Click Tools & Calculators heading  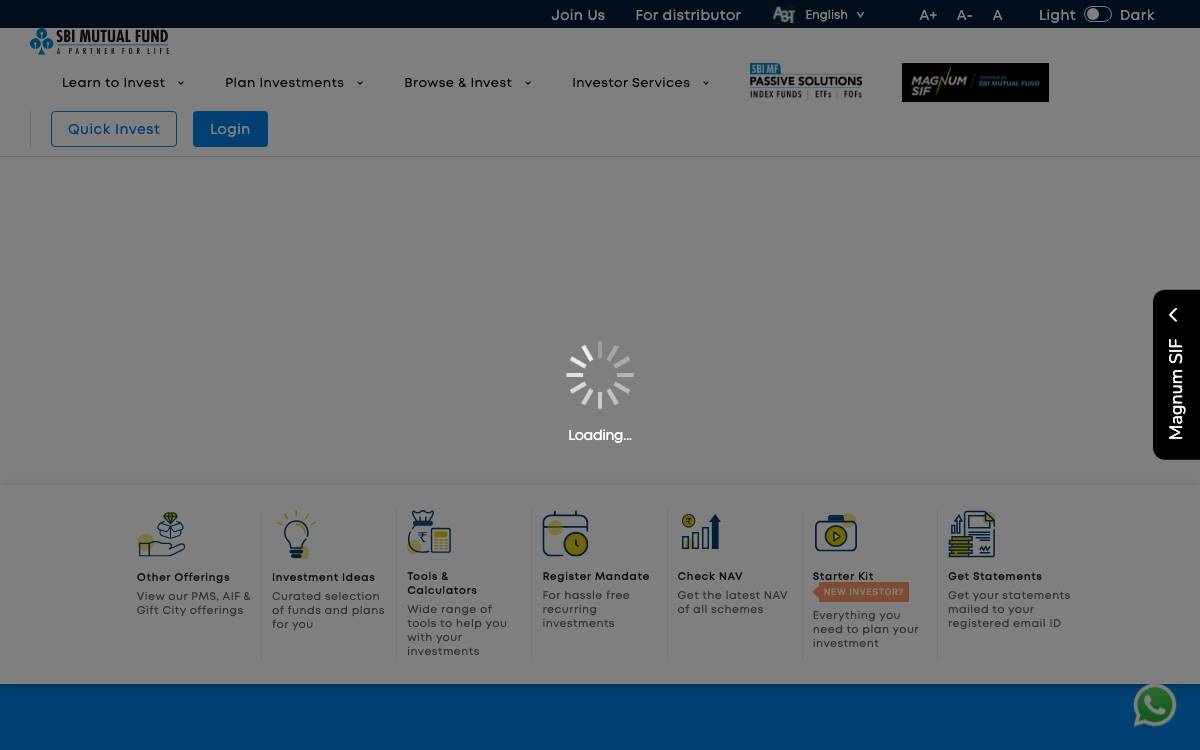442,583
